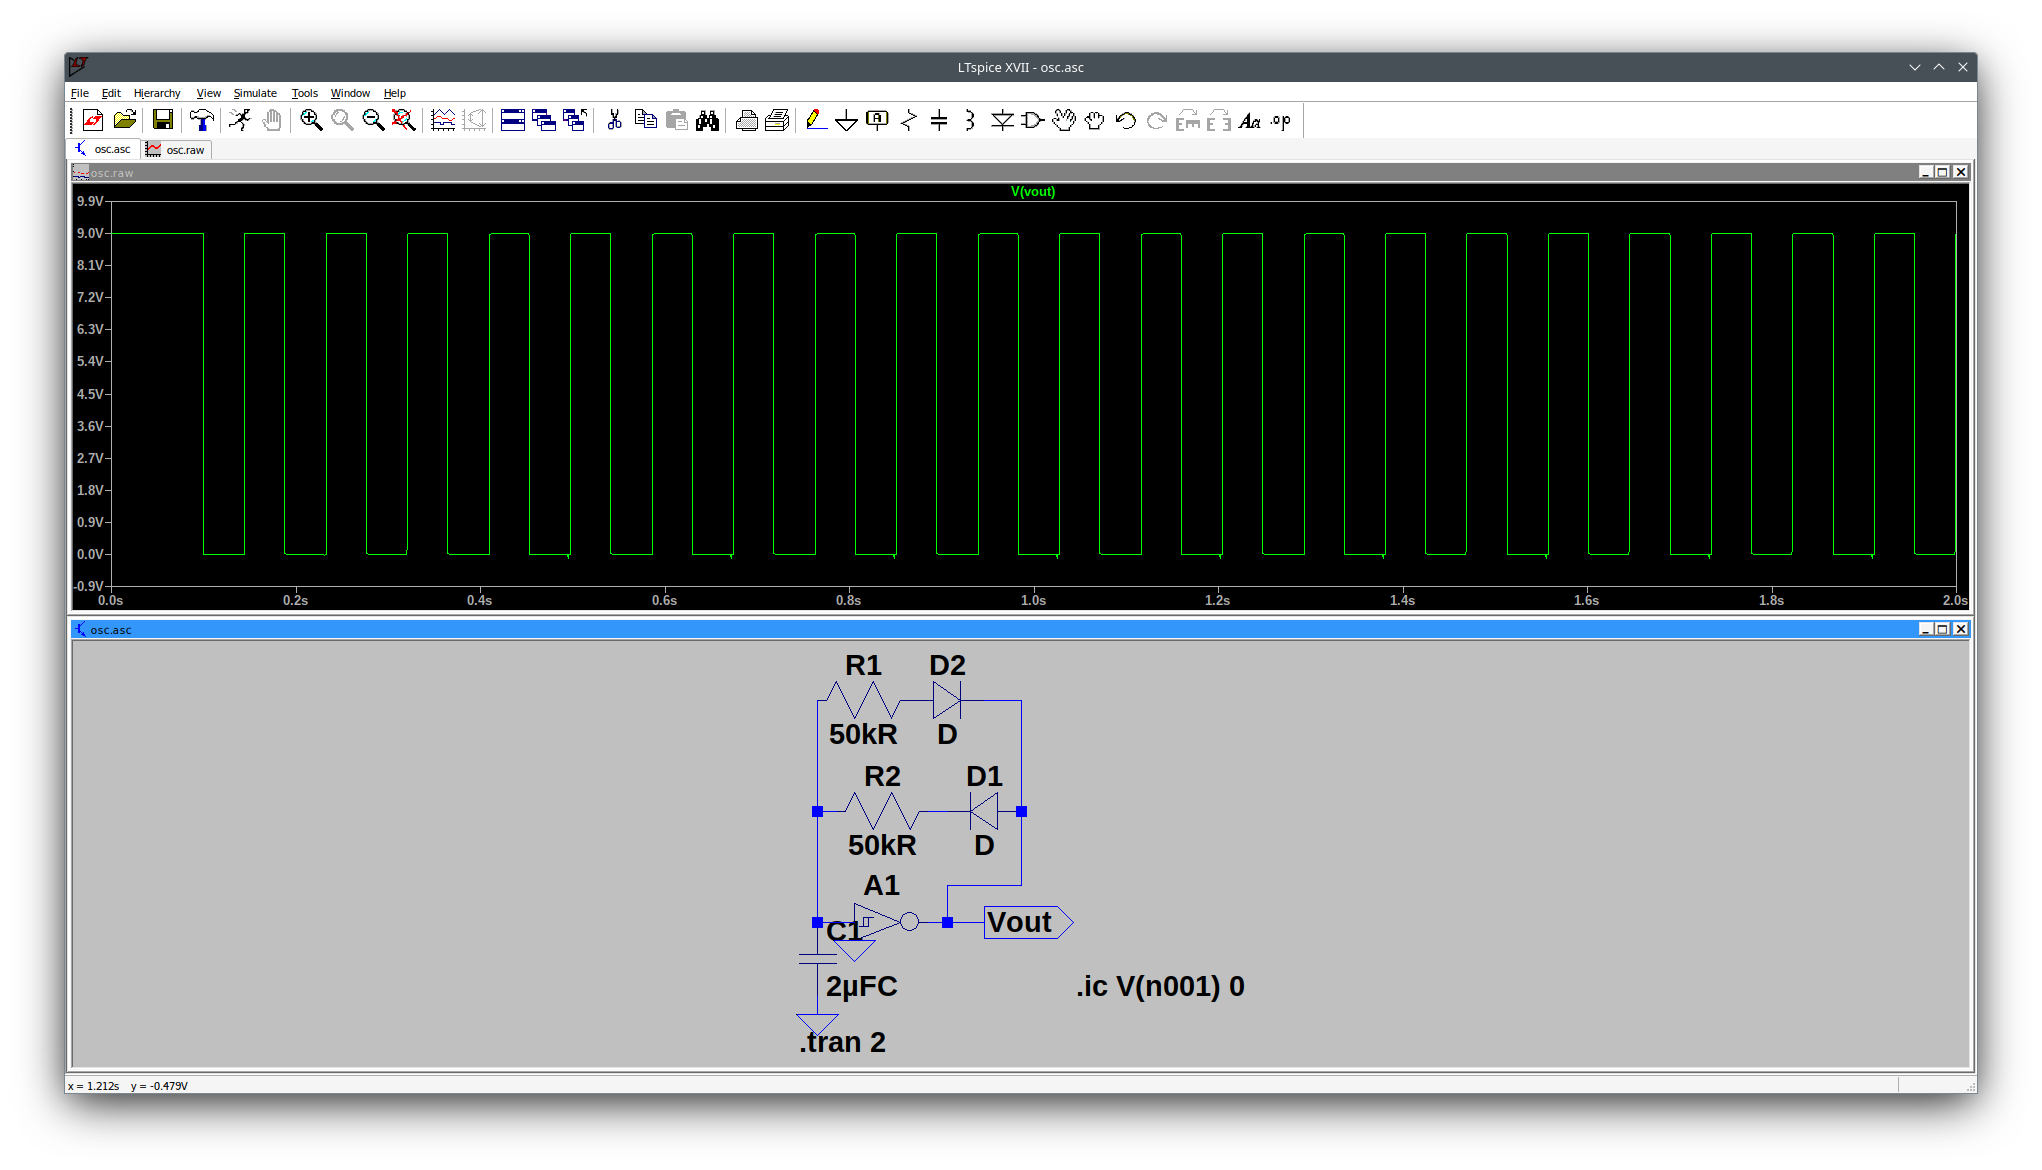
Task: Click the Paste clipboard icon
Action: click(677, 121)
